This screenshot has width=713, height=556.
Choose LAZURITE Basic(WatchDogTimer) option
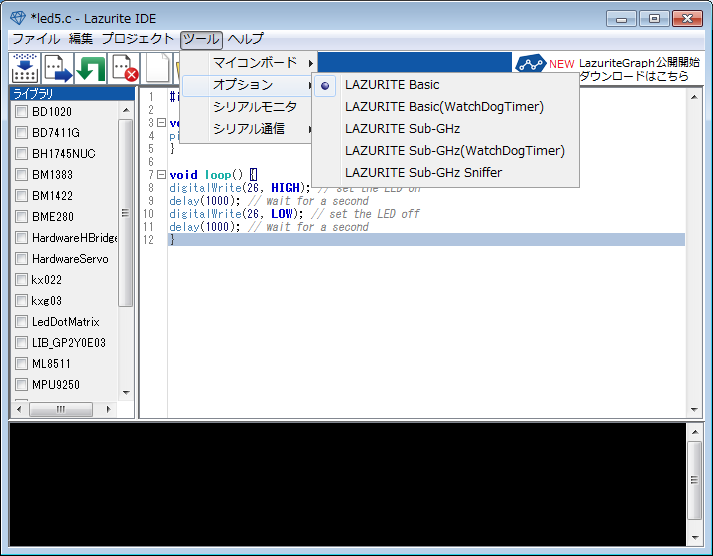445,107
